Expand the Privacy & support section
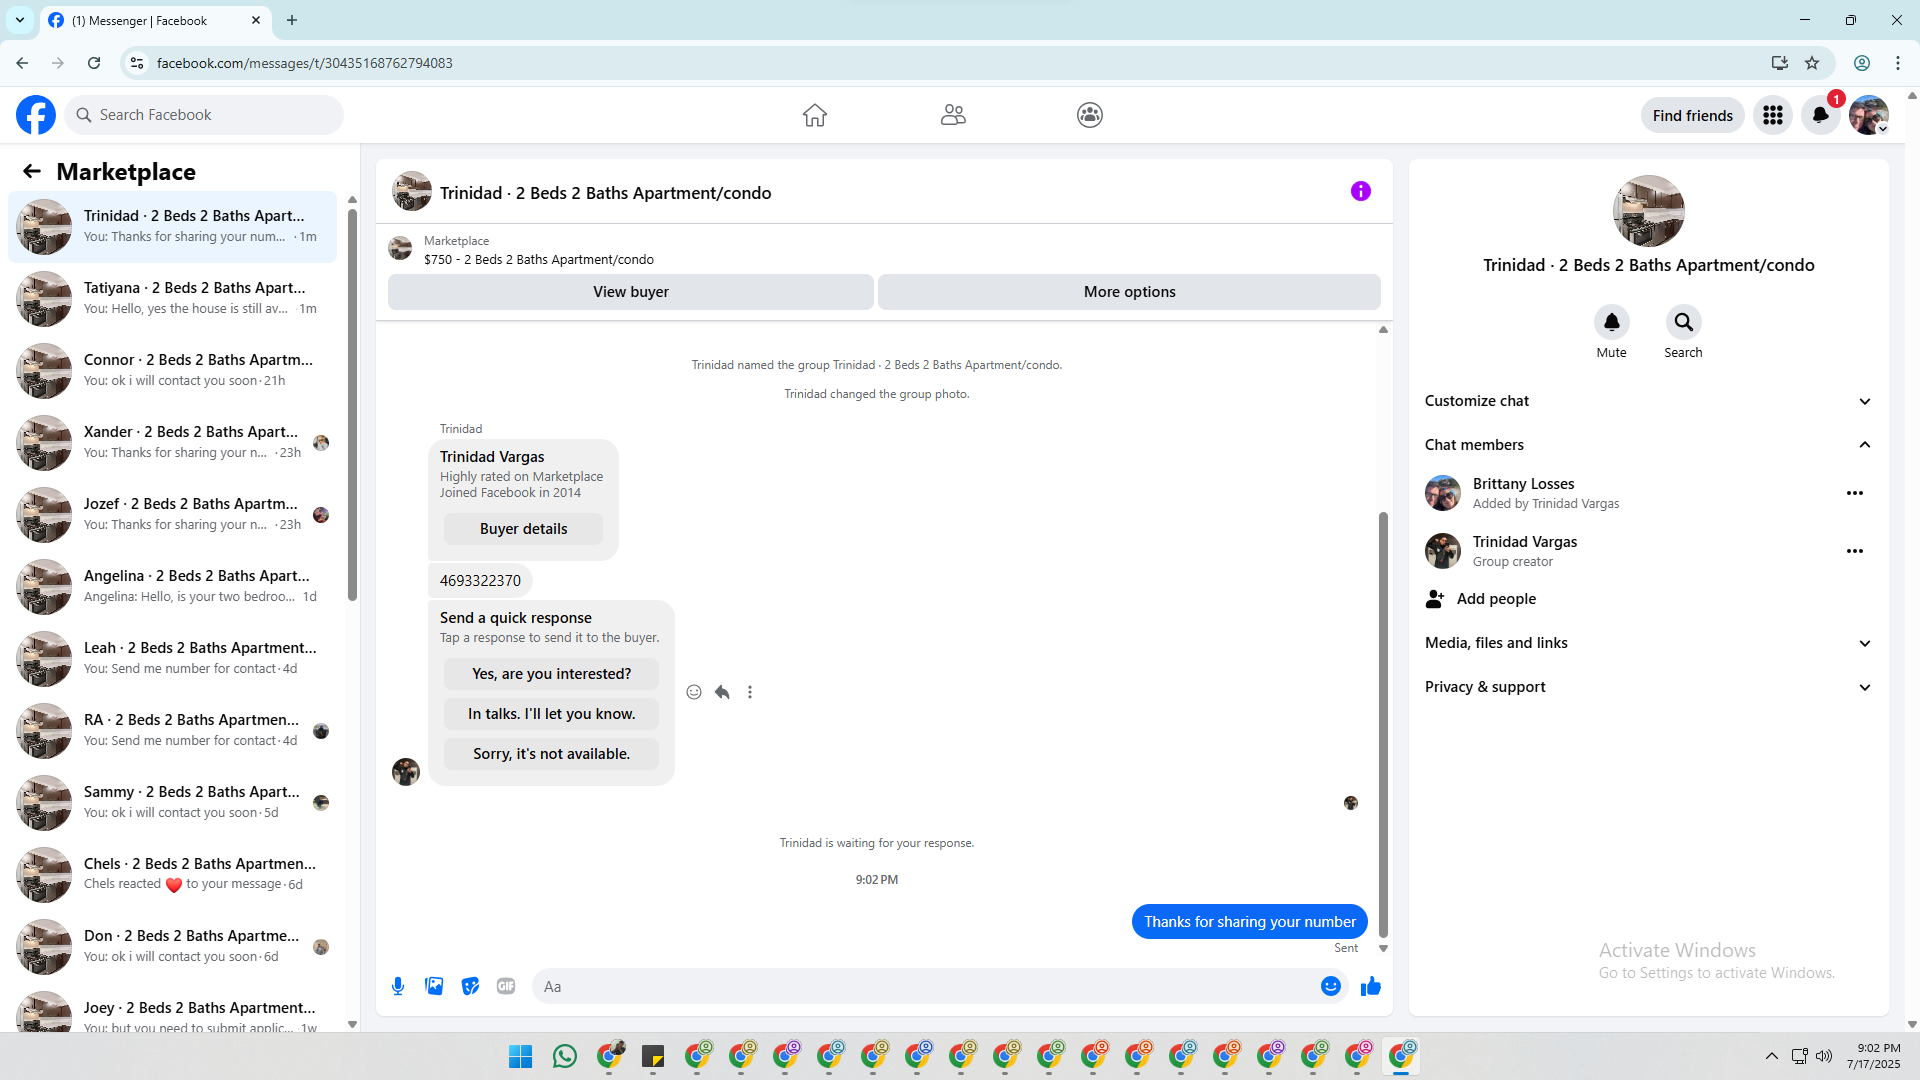Viewport: 1920px width, 1080px height. 1648,687
